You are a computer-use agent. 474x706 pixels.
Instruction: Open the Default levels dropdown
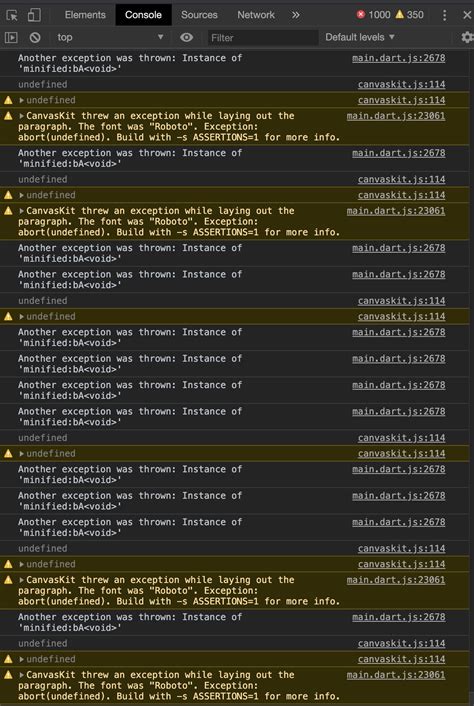pyautogui.click(x=360, y=37)
